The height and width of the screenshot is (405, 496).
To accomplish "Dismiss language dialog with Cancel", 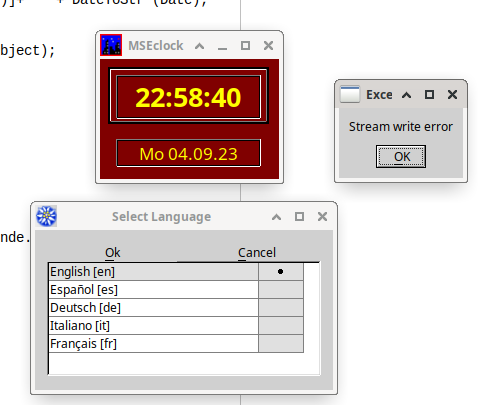I will 257,253.
